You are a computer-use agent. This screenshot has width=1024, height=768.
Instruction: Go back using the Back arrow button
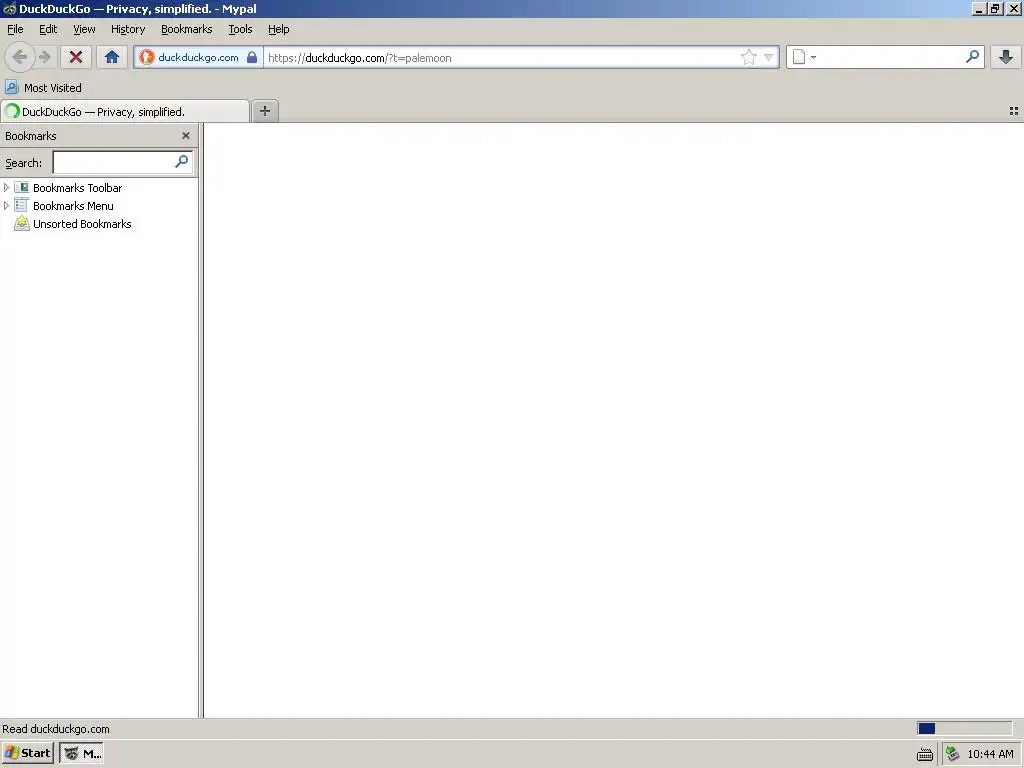click(x=20, y=57)
